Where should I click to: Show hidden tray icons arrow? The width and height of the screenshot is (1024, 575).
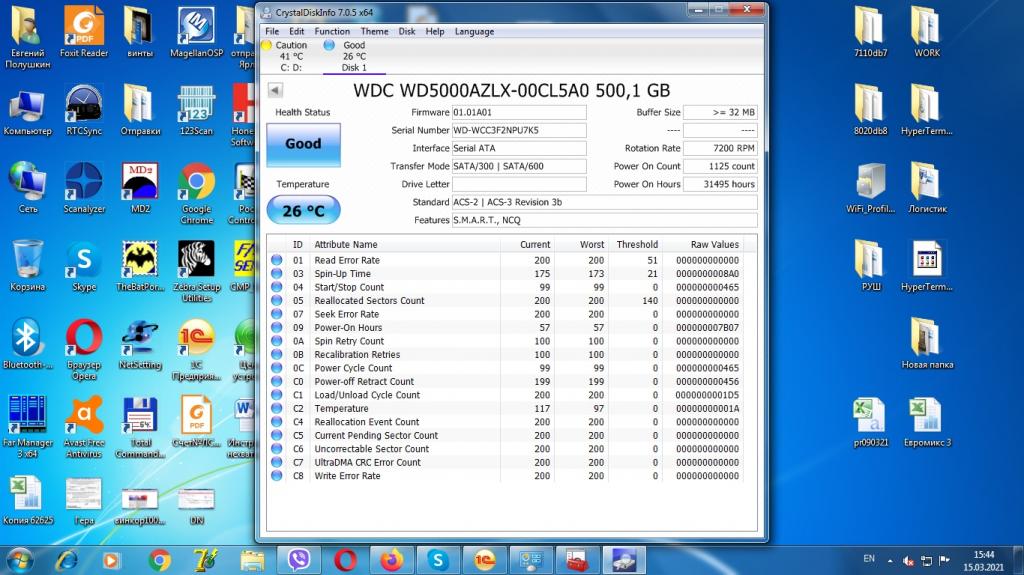click(889, 561)
